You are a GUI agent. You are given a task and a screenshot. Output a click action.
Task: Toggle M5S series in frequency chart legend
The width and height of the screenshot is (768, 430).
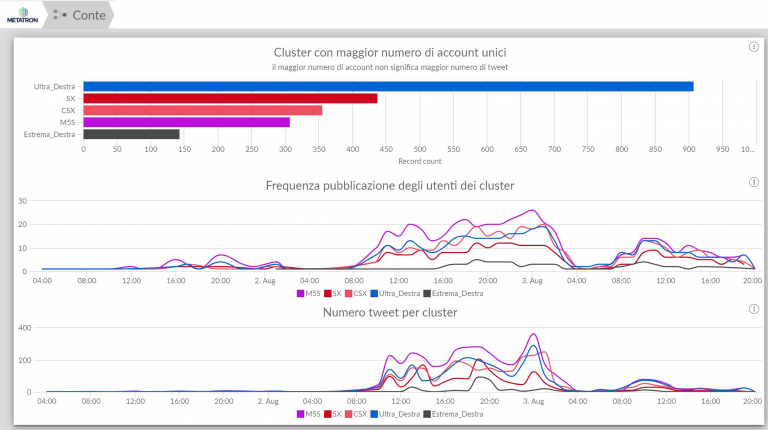[309, 293]
